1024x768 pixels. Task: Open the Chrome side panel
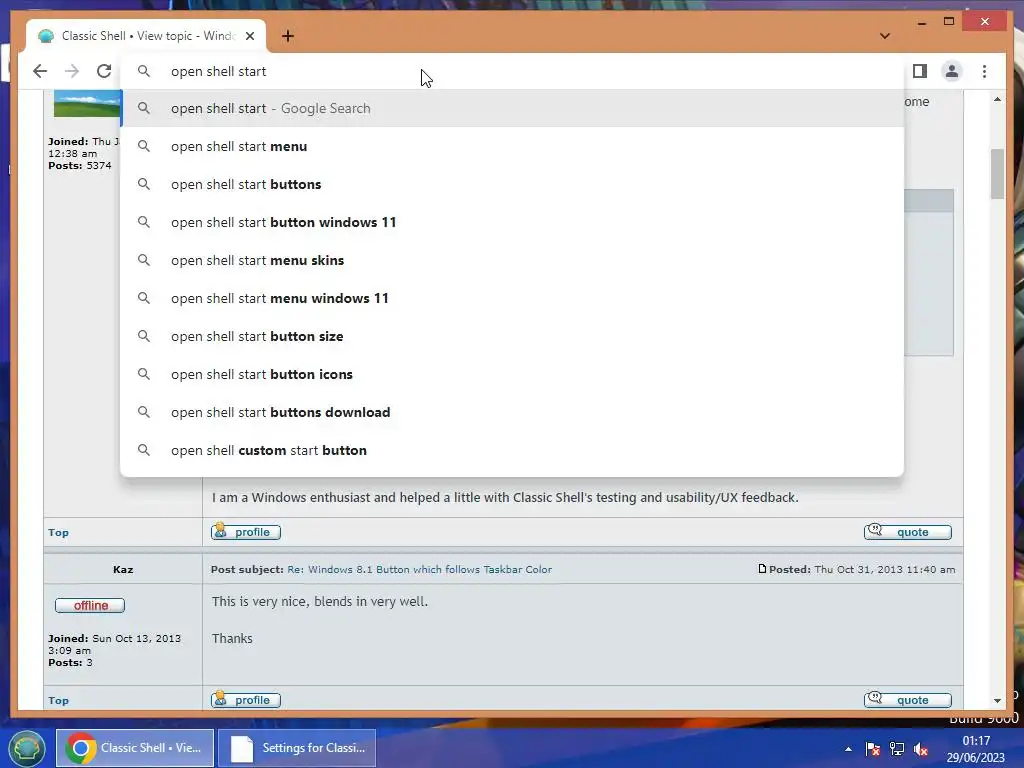click(920, 71)
